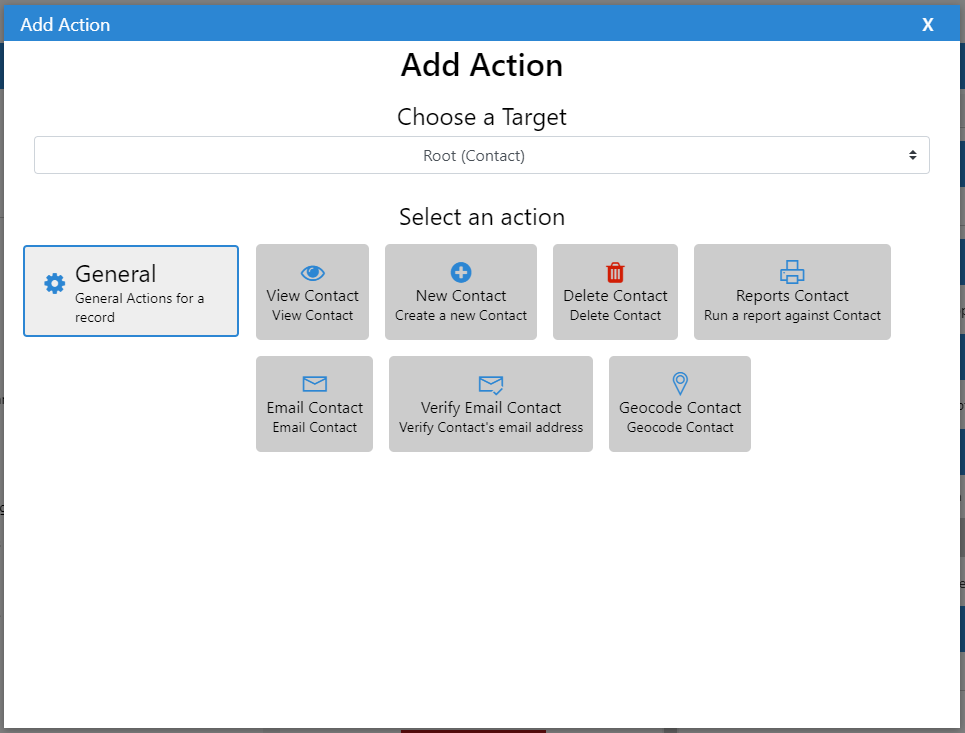The width and height of the screenshot is (965, 733).
Task: Choose the 'Email Contact' action label
Action: pyautogui.click(x=314, y=408)
